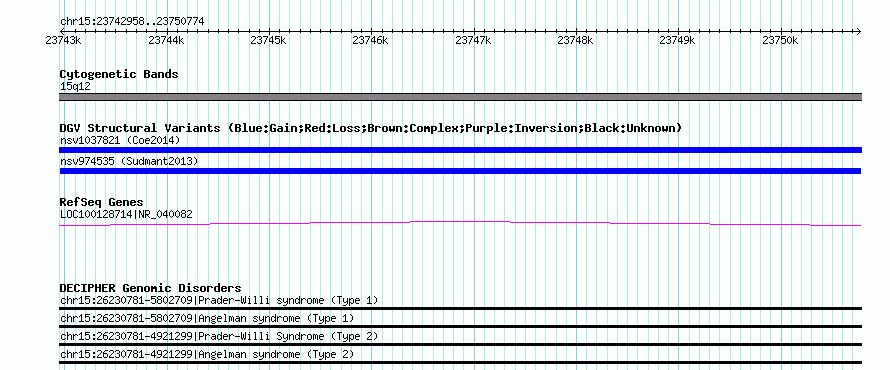Click the ruler's right arrowhead
The image size is (890, 370).
pyautogui.click(x=858, y=31)
